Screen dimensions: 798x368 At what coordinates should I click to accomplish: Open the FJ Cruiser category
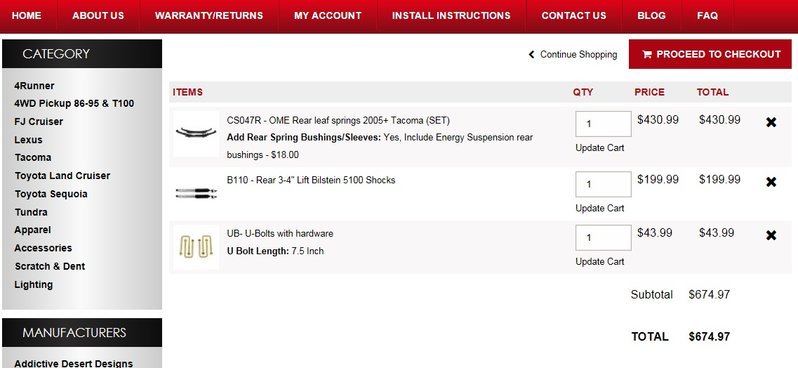click(39, 122)
